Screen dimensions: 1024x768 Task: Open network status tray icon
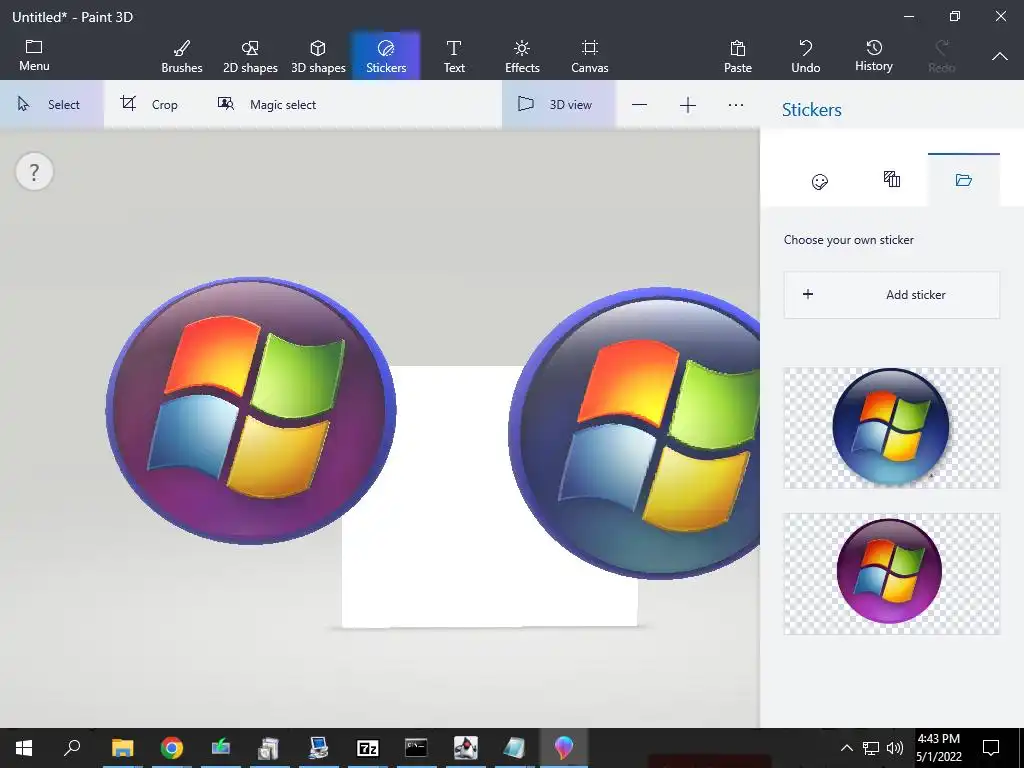click(871, 748)
